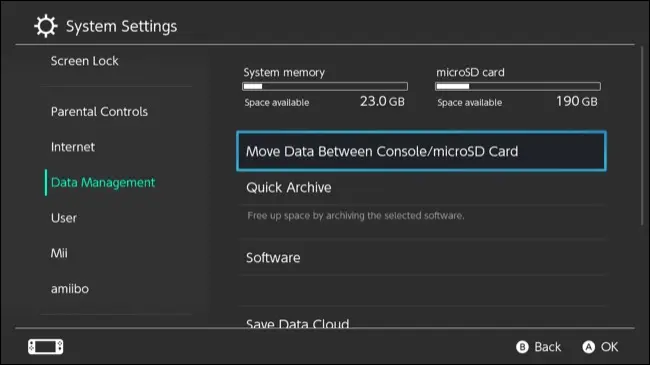650x365 pixels.
Task: Select Screen Lock in the sidebar
Action: pos(85,61)
